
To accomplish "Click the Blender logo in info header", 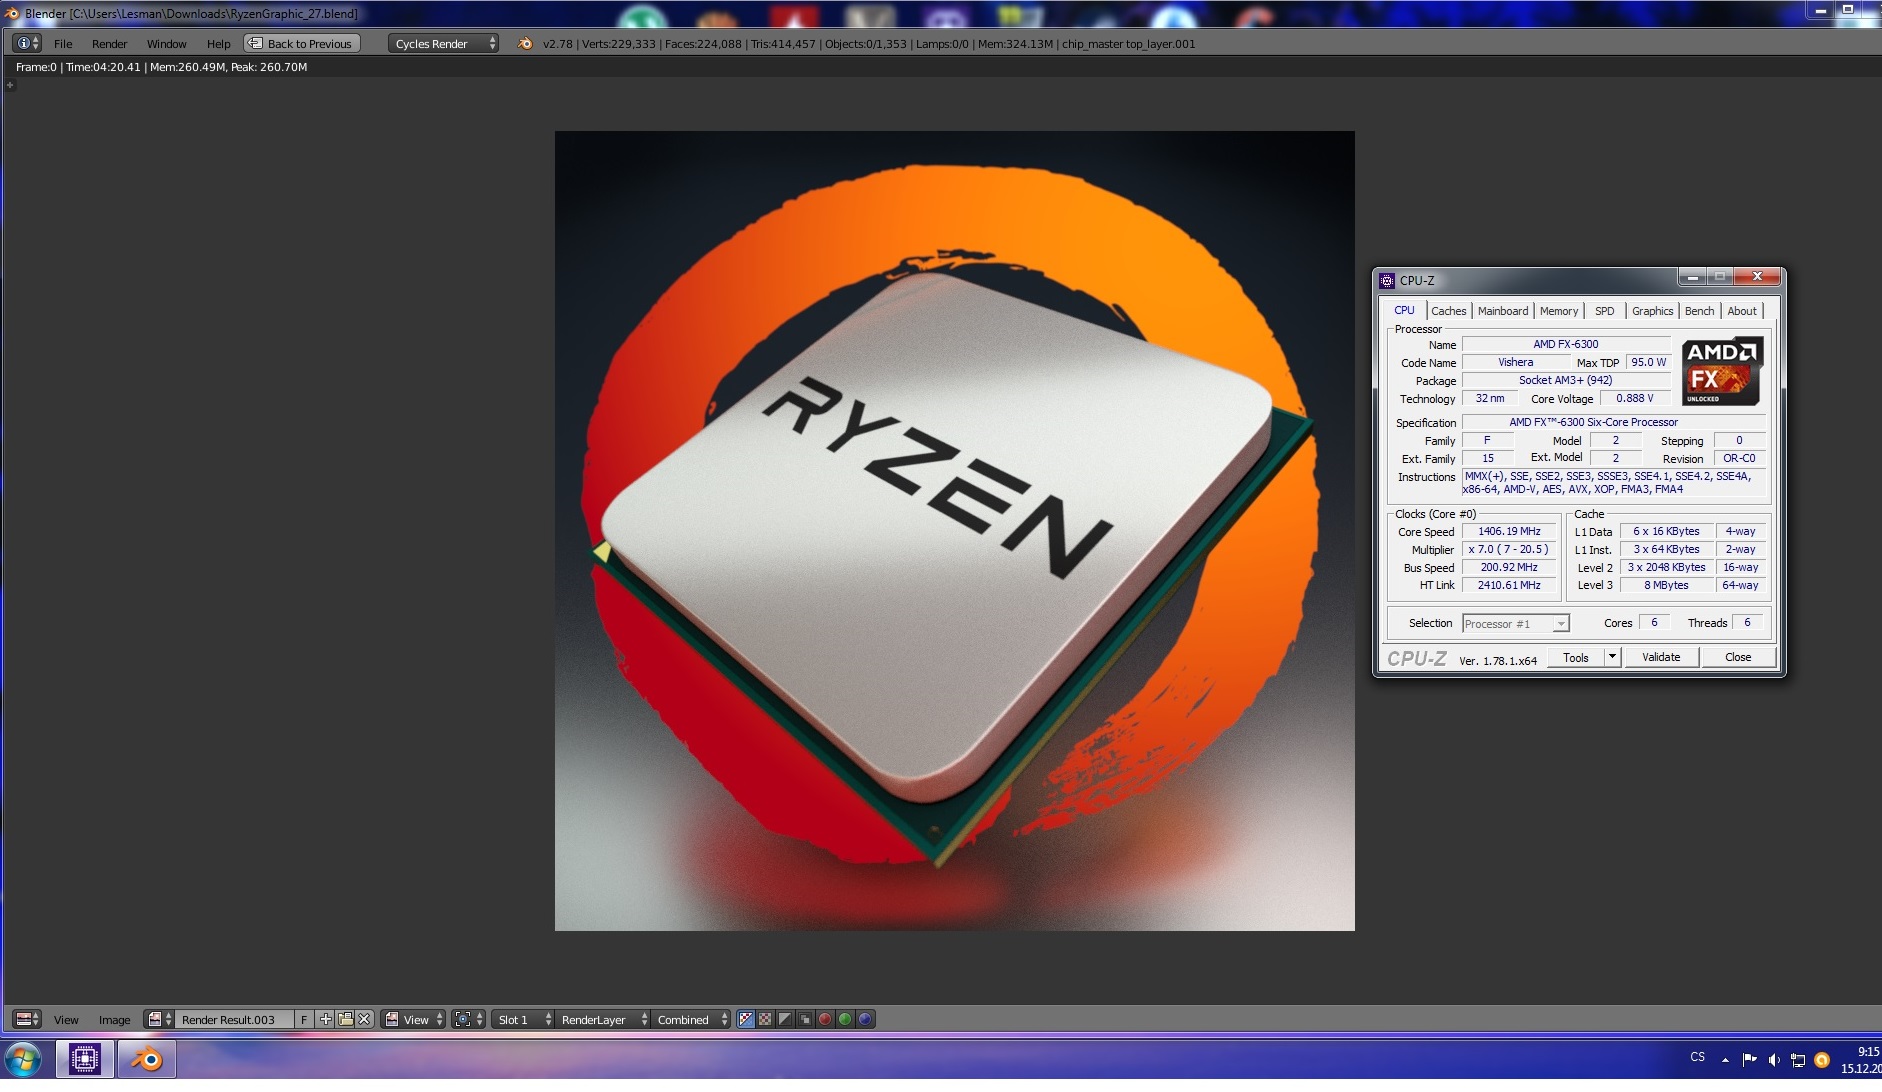I will coord(525,43).
